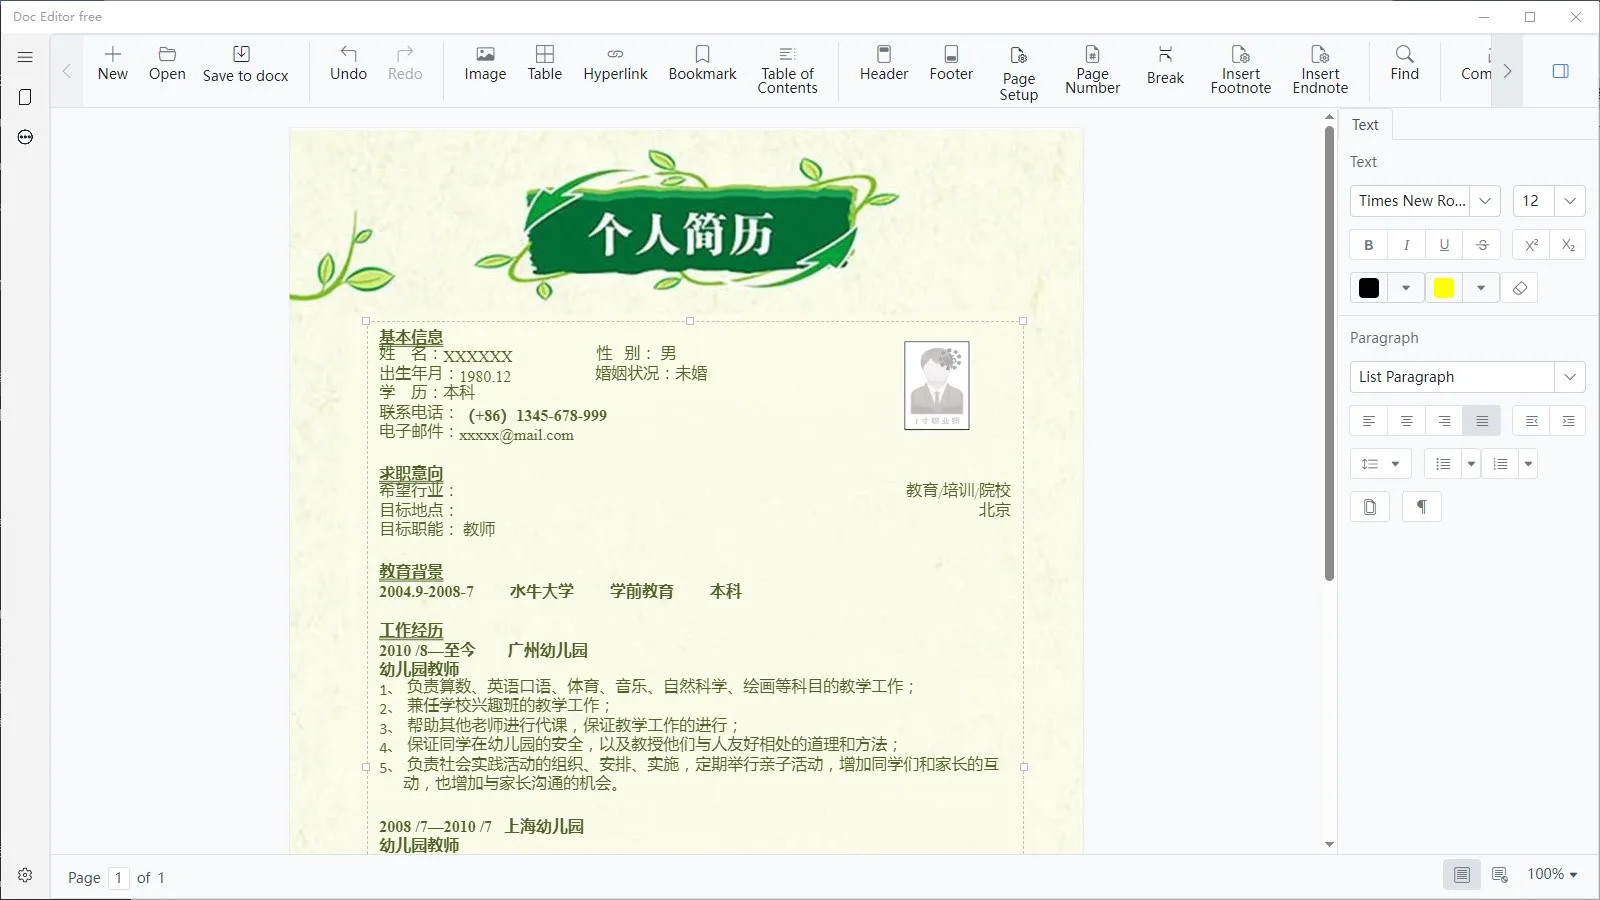Align paragraph right
The image size is (1600, 900).
1444,421
